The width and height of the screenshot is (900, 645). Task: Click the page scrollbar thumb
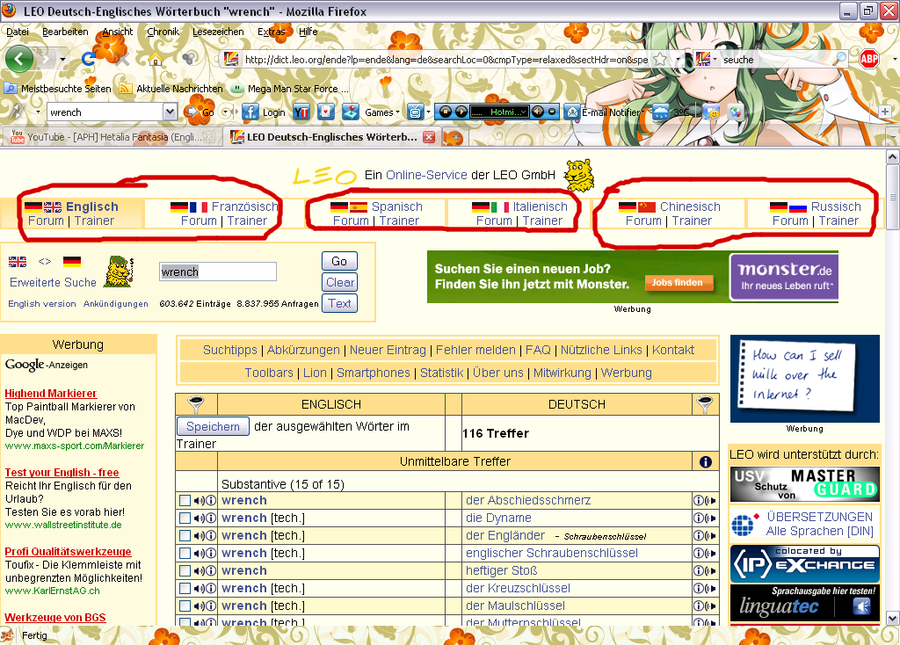(893, 195)
